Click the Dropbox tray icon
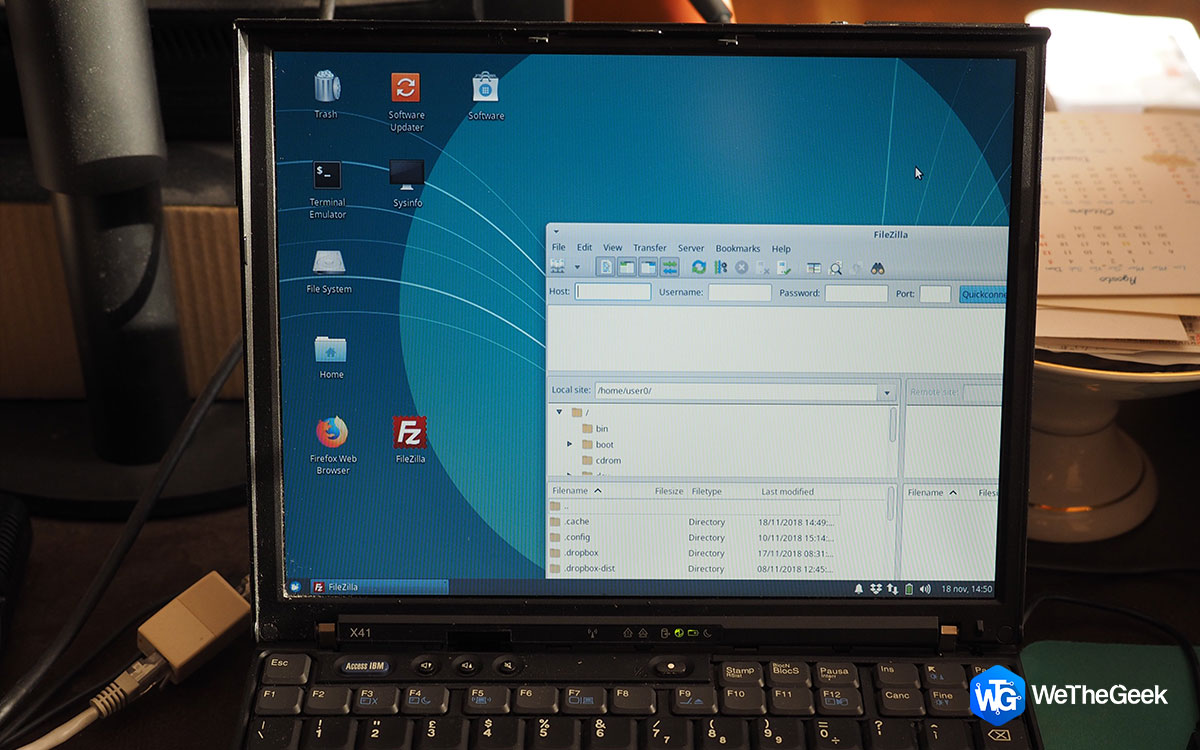1200x750 pixels. pos(875,589)
